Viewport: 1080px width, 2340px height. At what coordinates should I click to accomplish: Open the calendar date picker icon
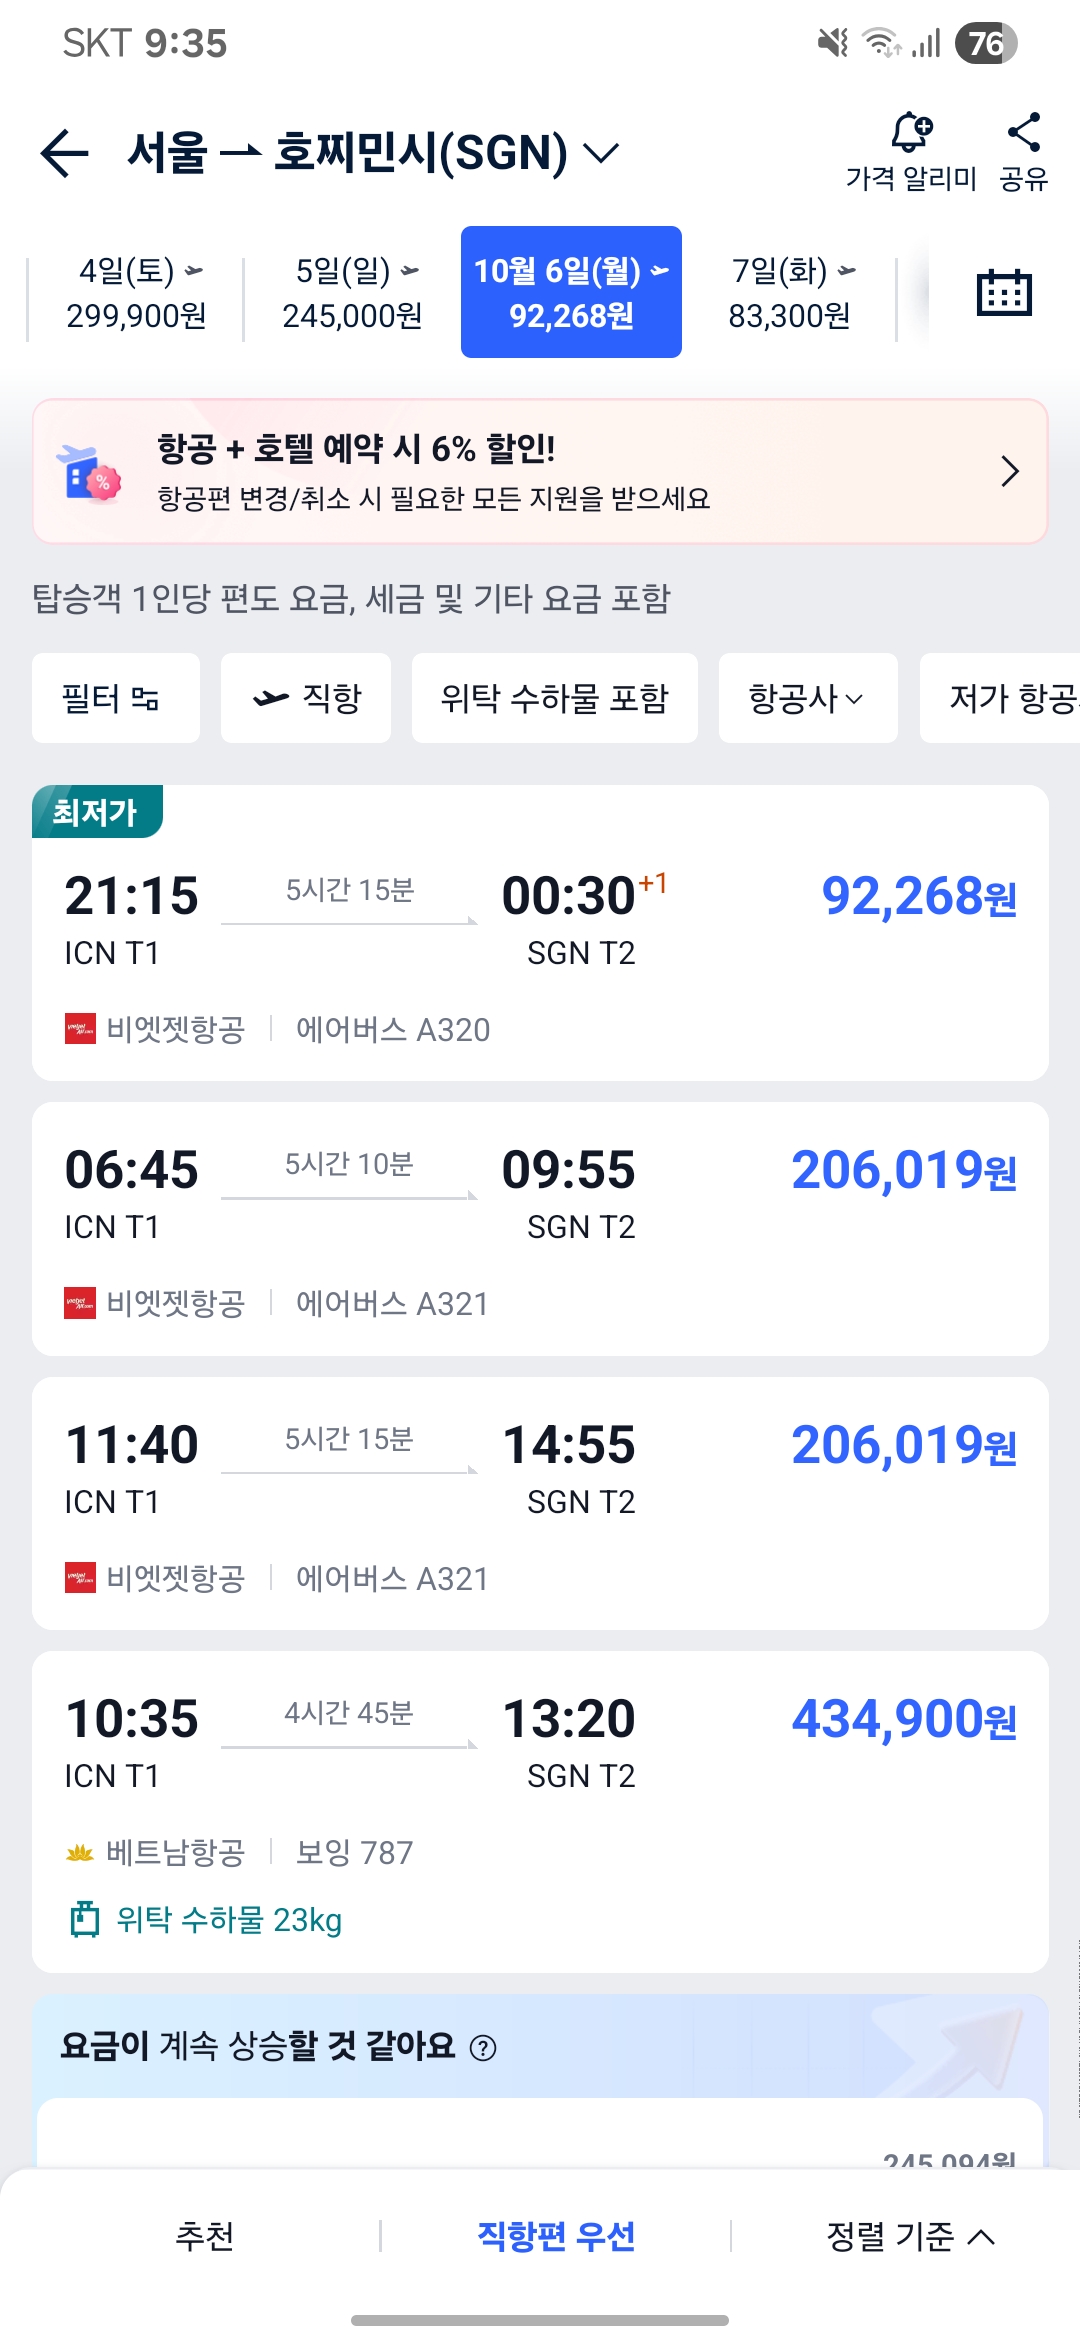tap(1003, 293)
